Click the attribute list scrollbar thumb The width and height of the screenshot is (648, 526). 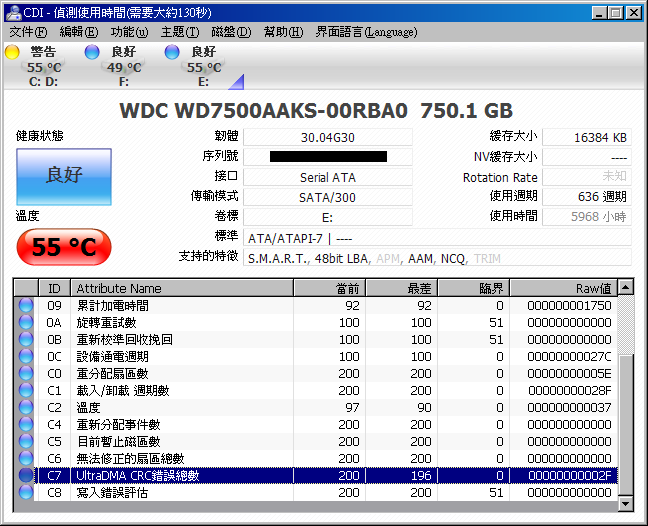pos(626,424)
